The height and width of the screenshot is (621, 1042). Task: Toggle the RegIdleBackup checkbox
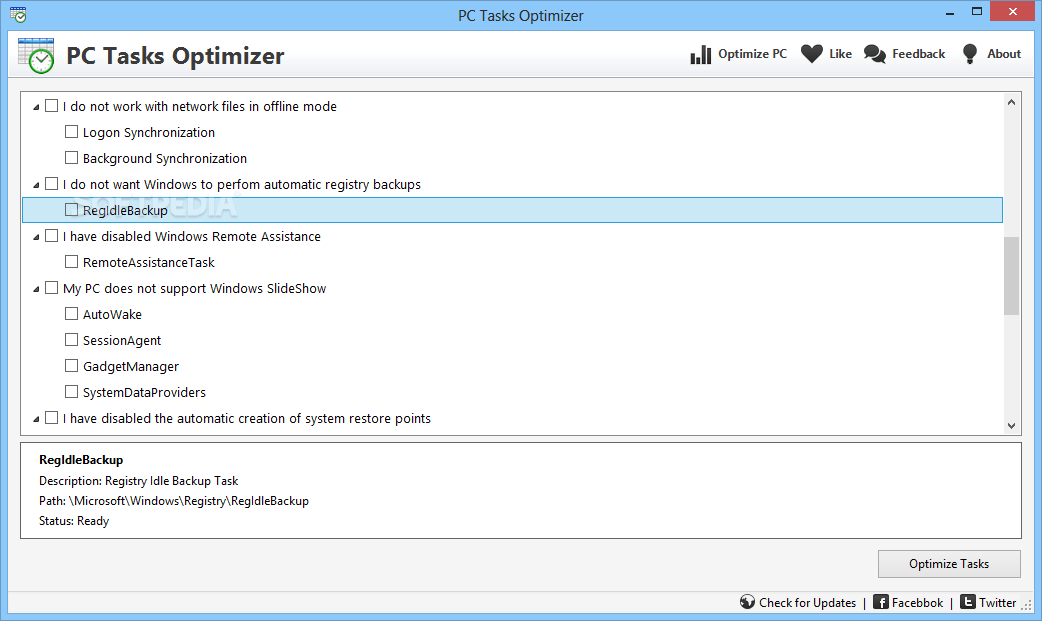point(71,209)
